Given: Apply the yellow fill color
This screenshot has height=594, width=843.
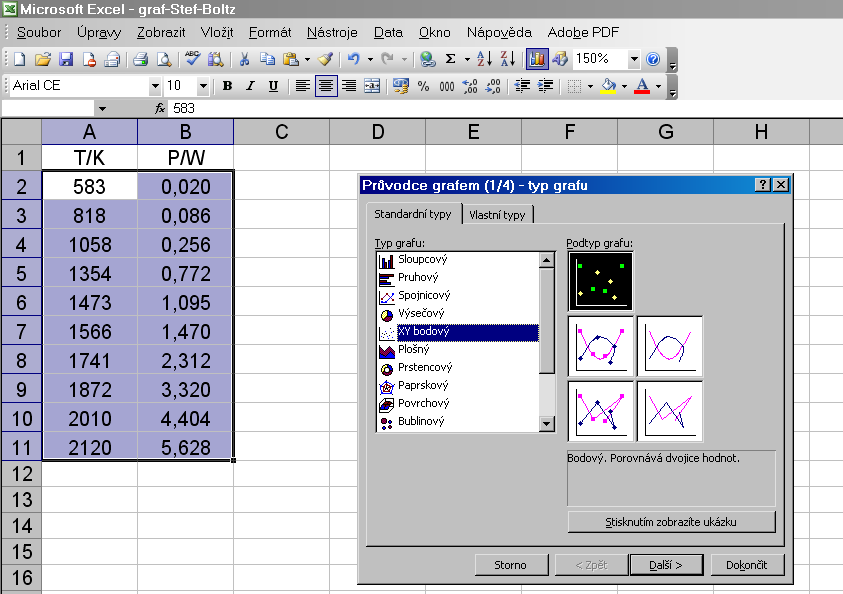Looking at the screenshot, I should pos(608,86).
